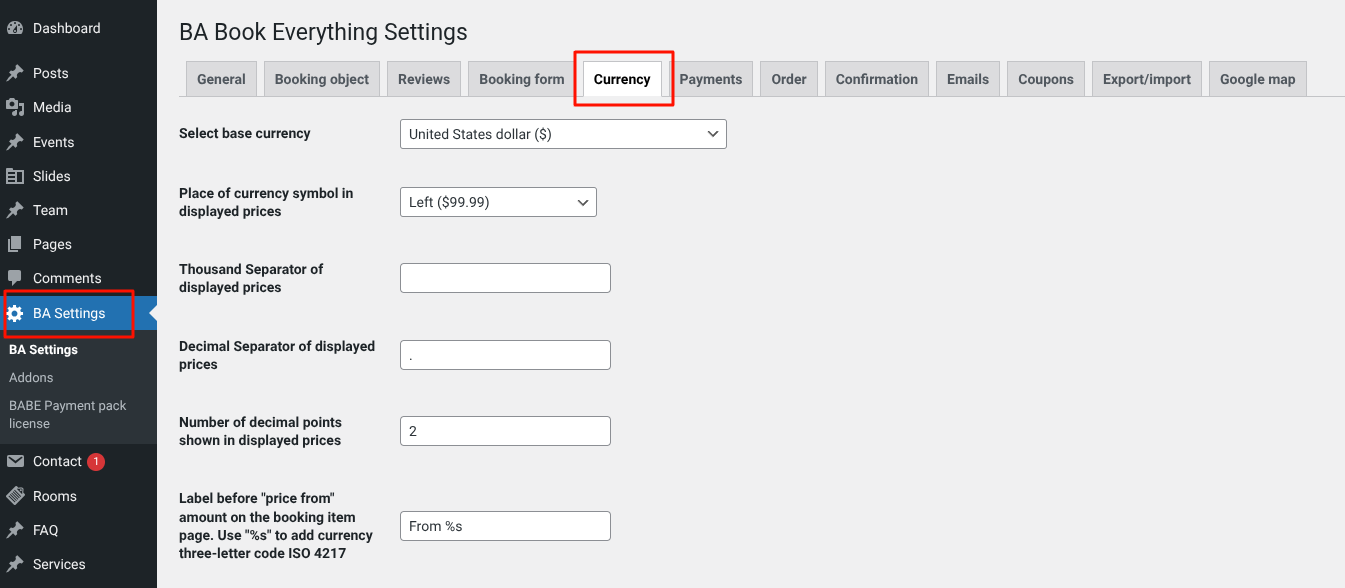This screenshot has width=1345, height=588.
Task: Select the Emails settings tab
Action: (x=968, y=79)
